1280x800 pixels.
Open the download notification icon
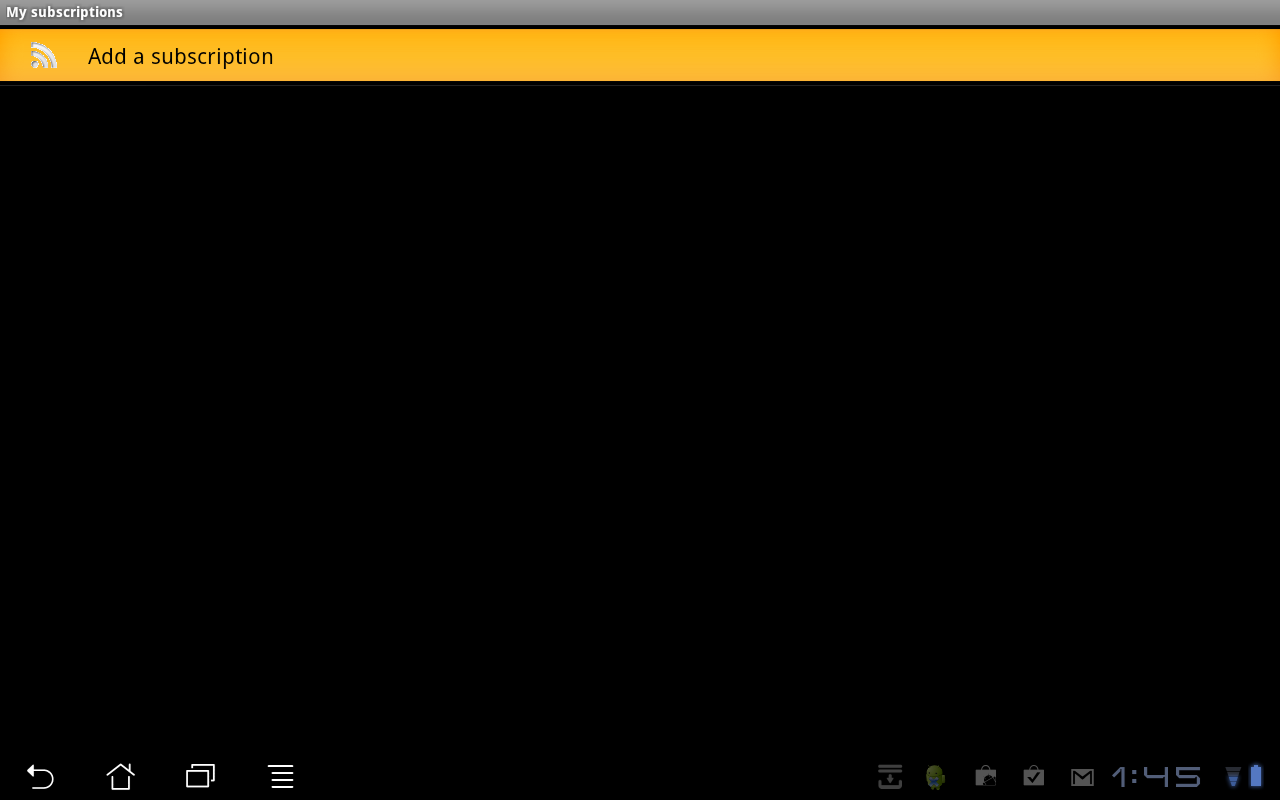tap(889, 776)
